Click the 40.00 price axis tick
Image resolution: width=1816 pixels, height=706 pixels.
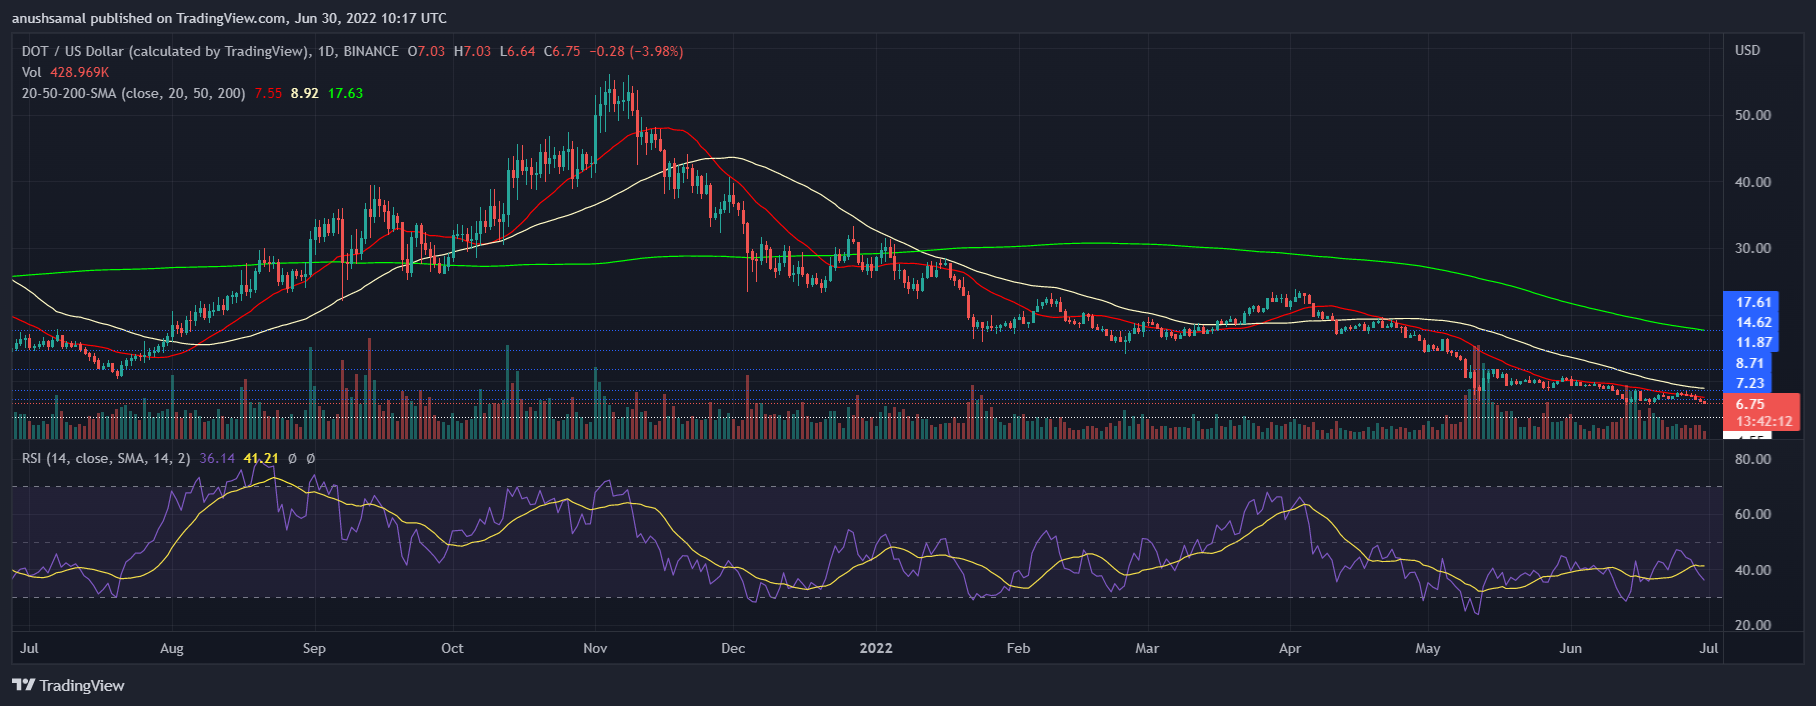pyautogui.click(x=1752, y=182)
